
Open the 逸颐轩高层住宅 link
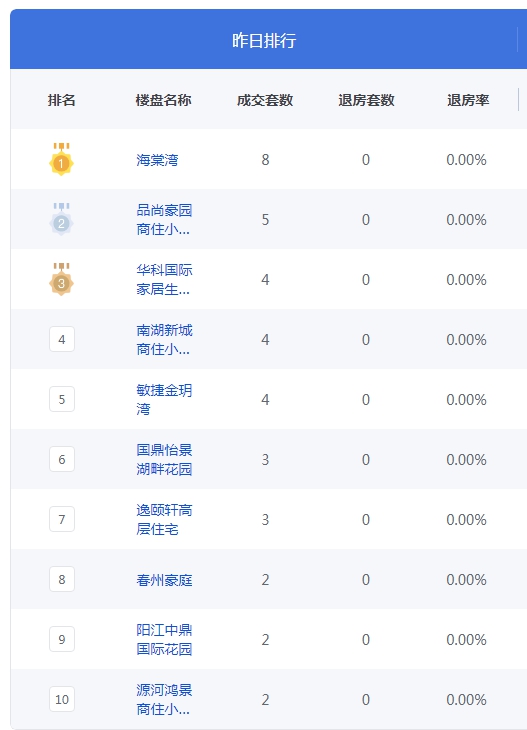(164, 520)
